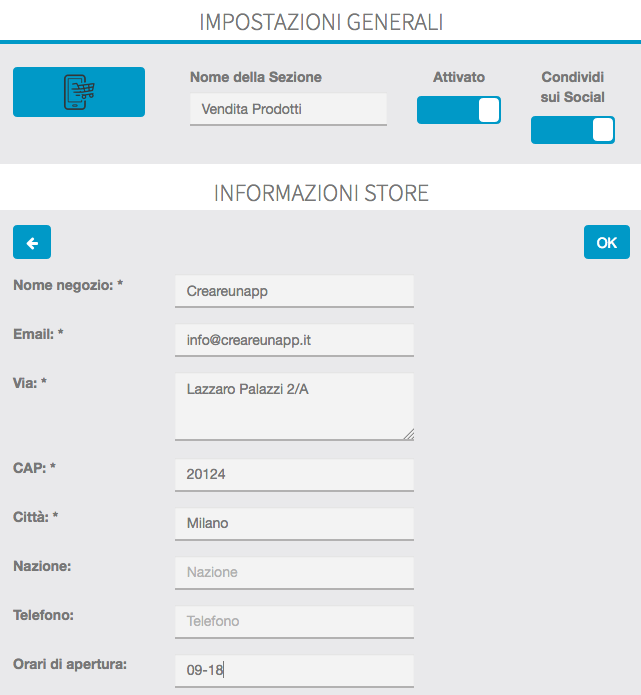Click the Nome negozio field with Creareunapp
Screen dimensions: 641x695
pyautogui.click(x=294, y=291)
